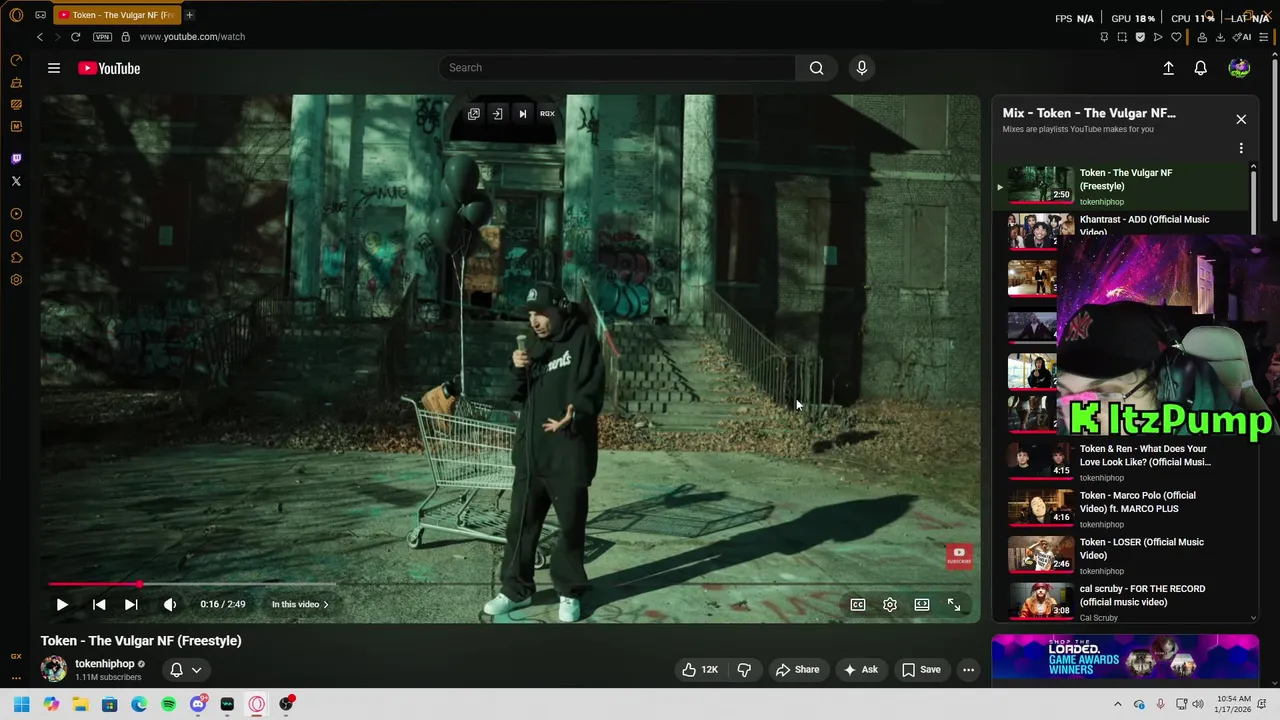Open the account avatar menu
The height and width of the screenshot is (720, 1280).
pyautogui.click(x=1239, y=68)
